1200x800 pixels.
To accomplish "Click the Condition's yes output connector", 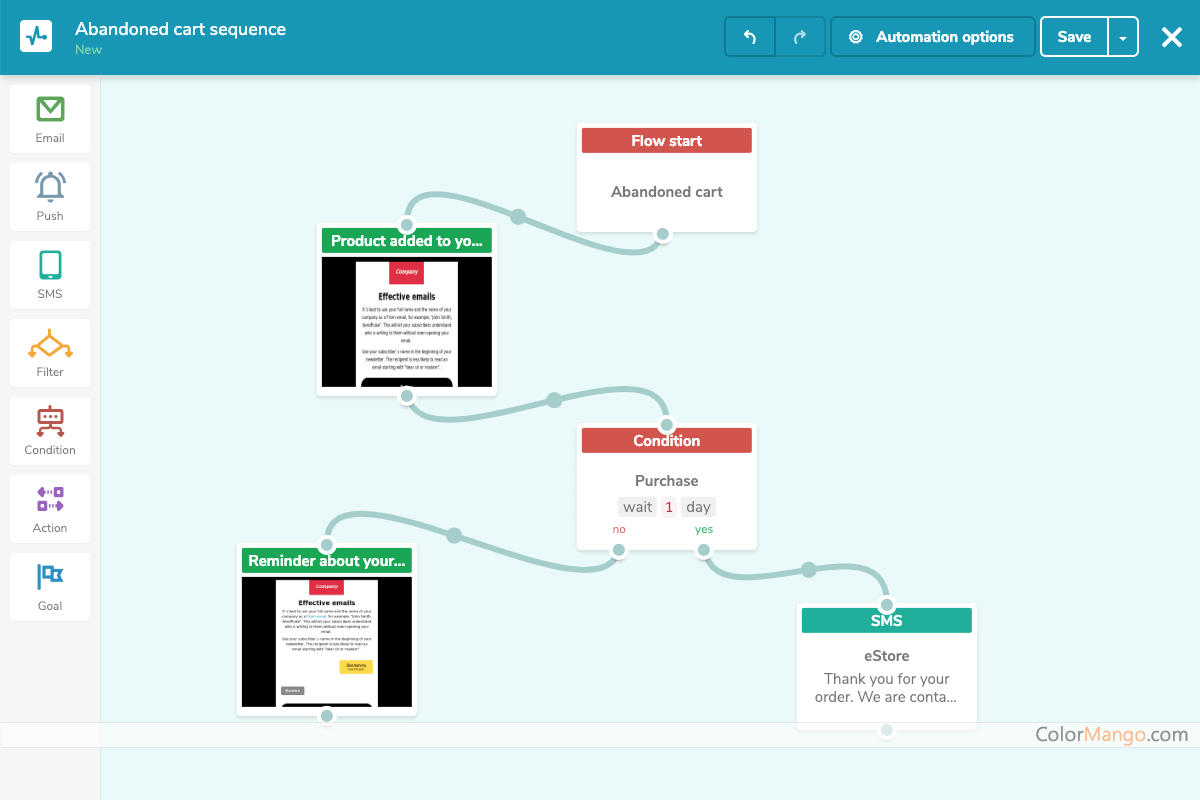I will (x=704, y=550).
